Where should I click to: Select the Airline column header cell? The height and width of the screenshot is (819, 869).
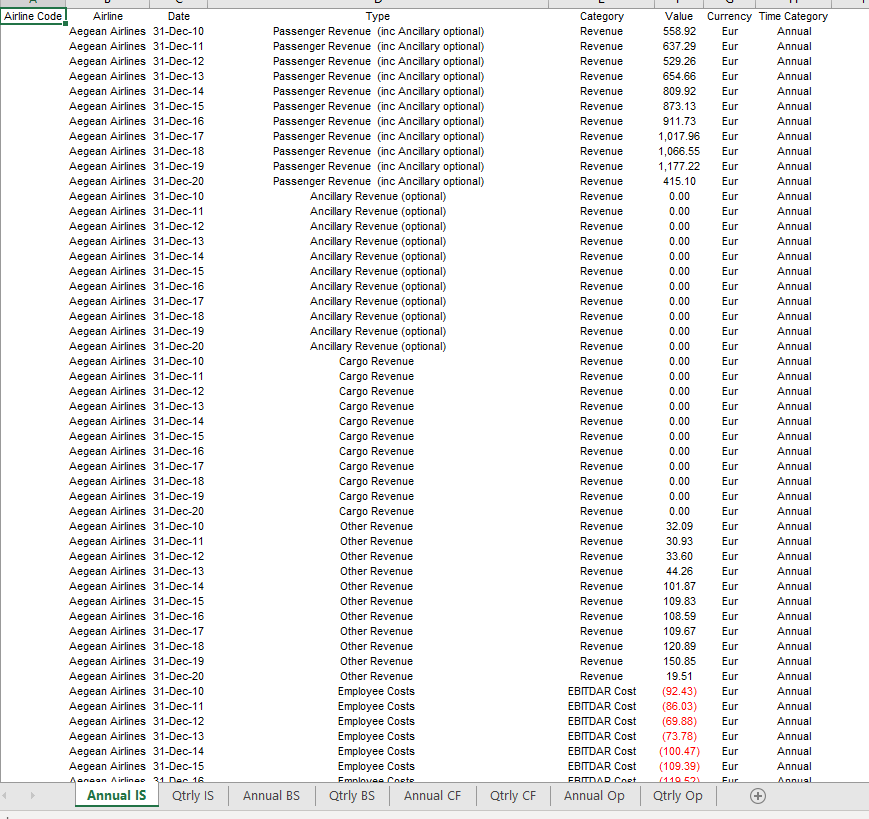108,16
